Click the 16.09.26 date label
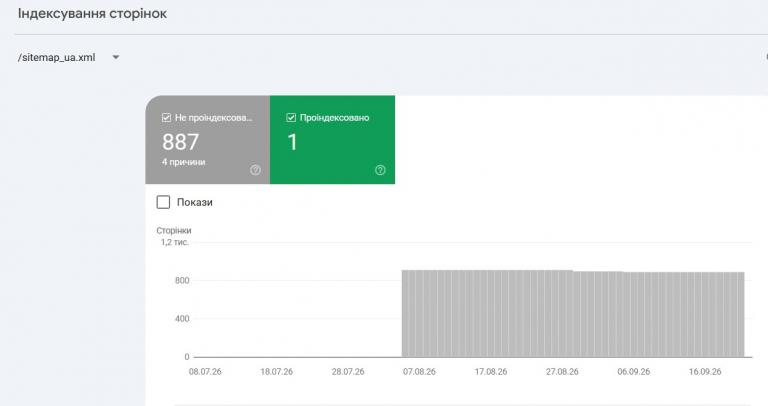This screenshot has width=768, height=406. [x=705, y=372]
